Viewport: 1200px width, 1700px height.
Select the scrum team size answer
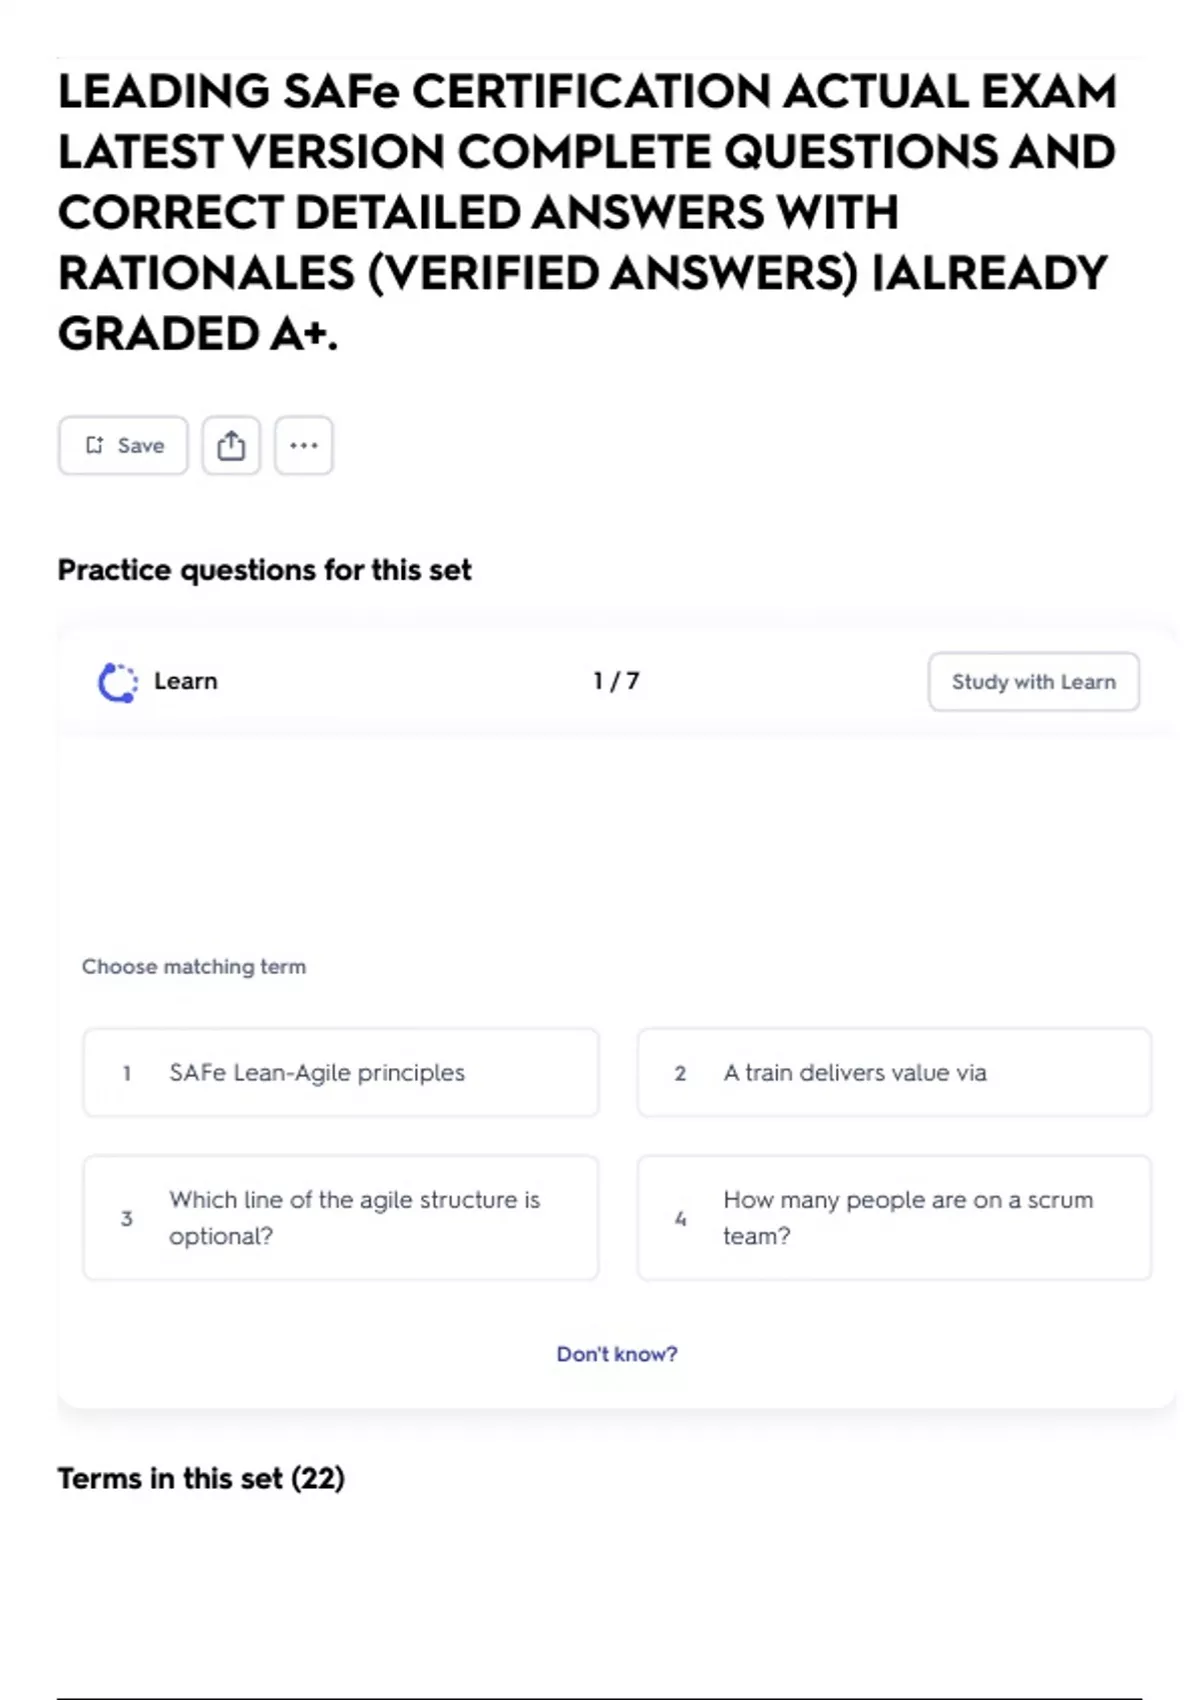coord(894,1218)
